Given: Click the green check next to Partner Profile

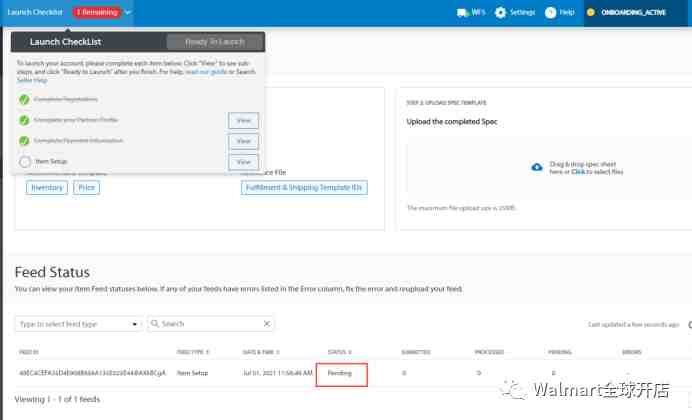Looking at the screenshot, I should click(24, 120).
